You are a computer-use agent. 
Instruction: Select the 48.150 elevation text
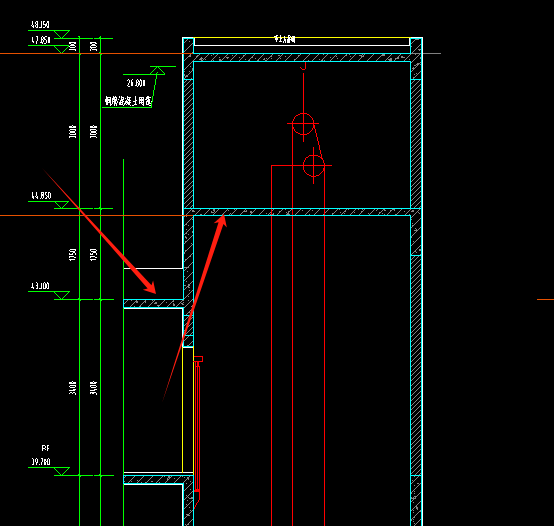pyautogui.click(x=40, y=25)
